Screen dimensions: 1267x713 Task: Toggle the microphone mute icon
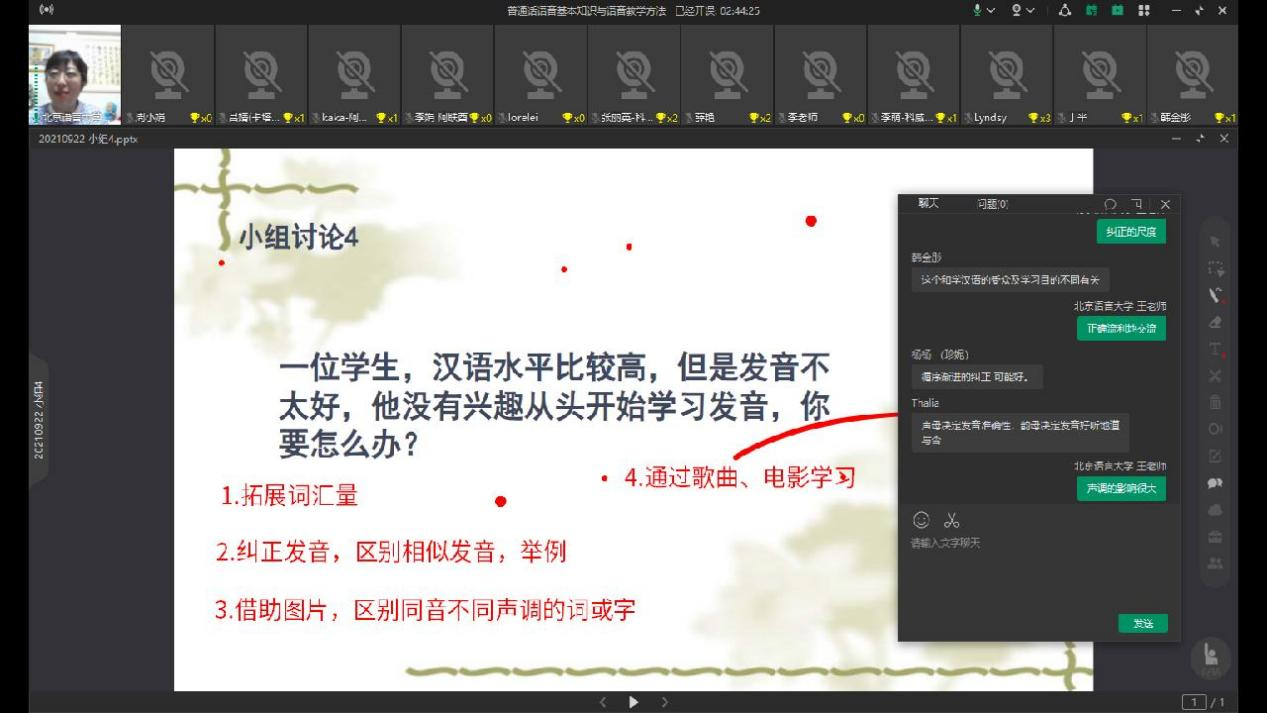click(x=977, y=10)
